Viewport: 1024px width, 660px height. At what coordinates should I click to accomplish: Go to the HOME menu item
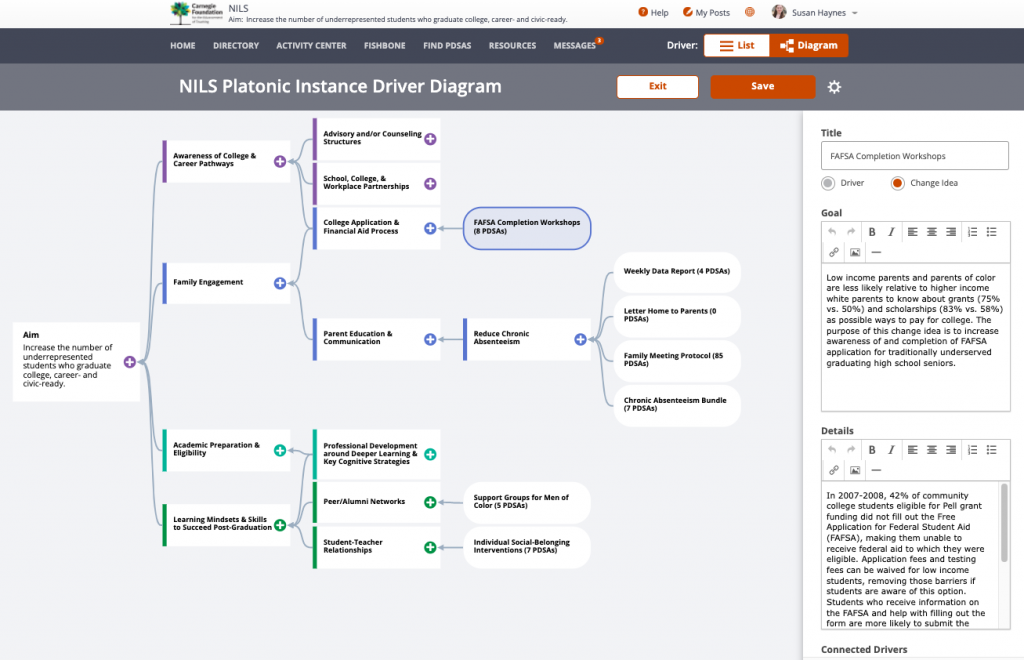[183, 46]
